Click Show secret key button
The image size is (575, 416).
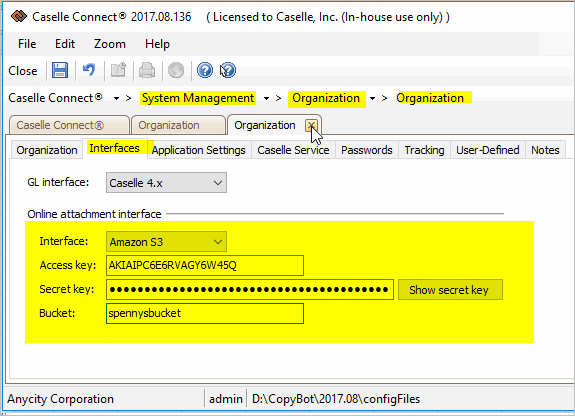[450, 290]
